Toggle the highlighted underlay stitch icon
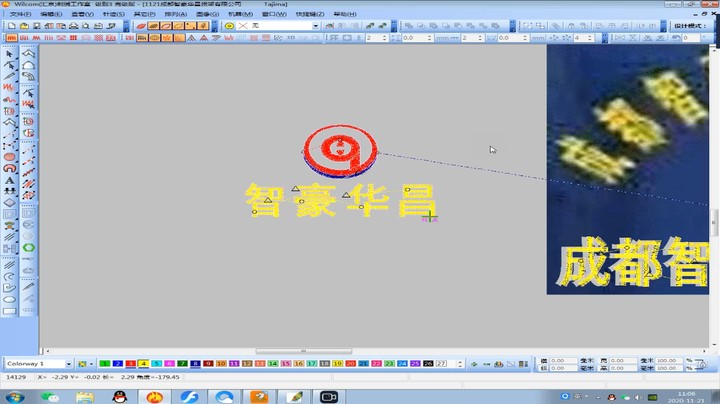720x404 pixels. coord(142,38)
